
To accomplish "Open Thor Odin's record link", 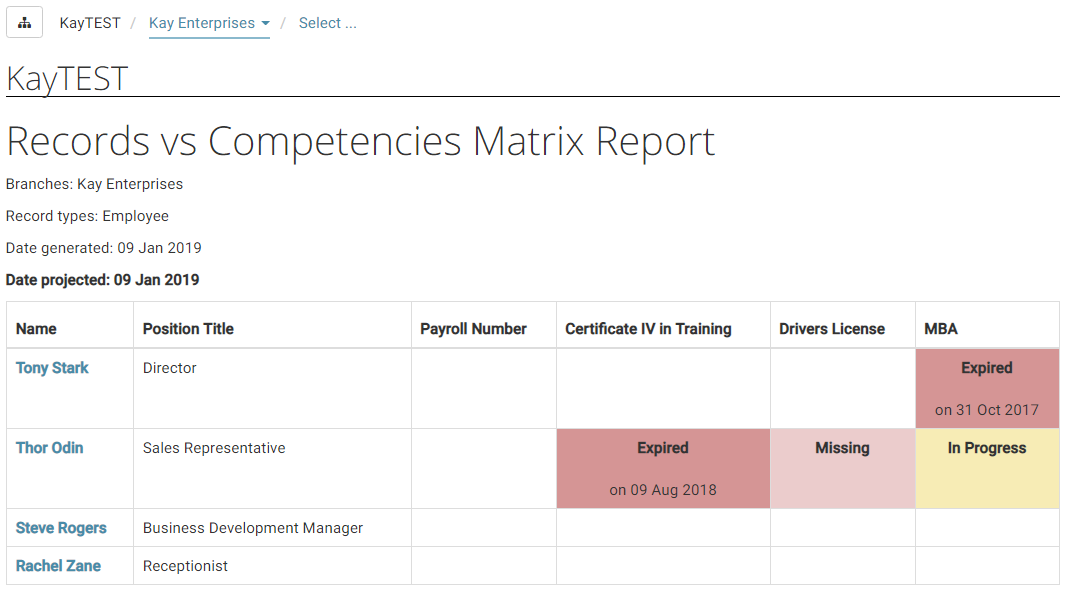I will pos(50,448).
